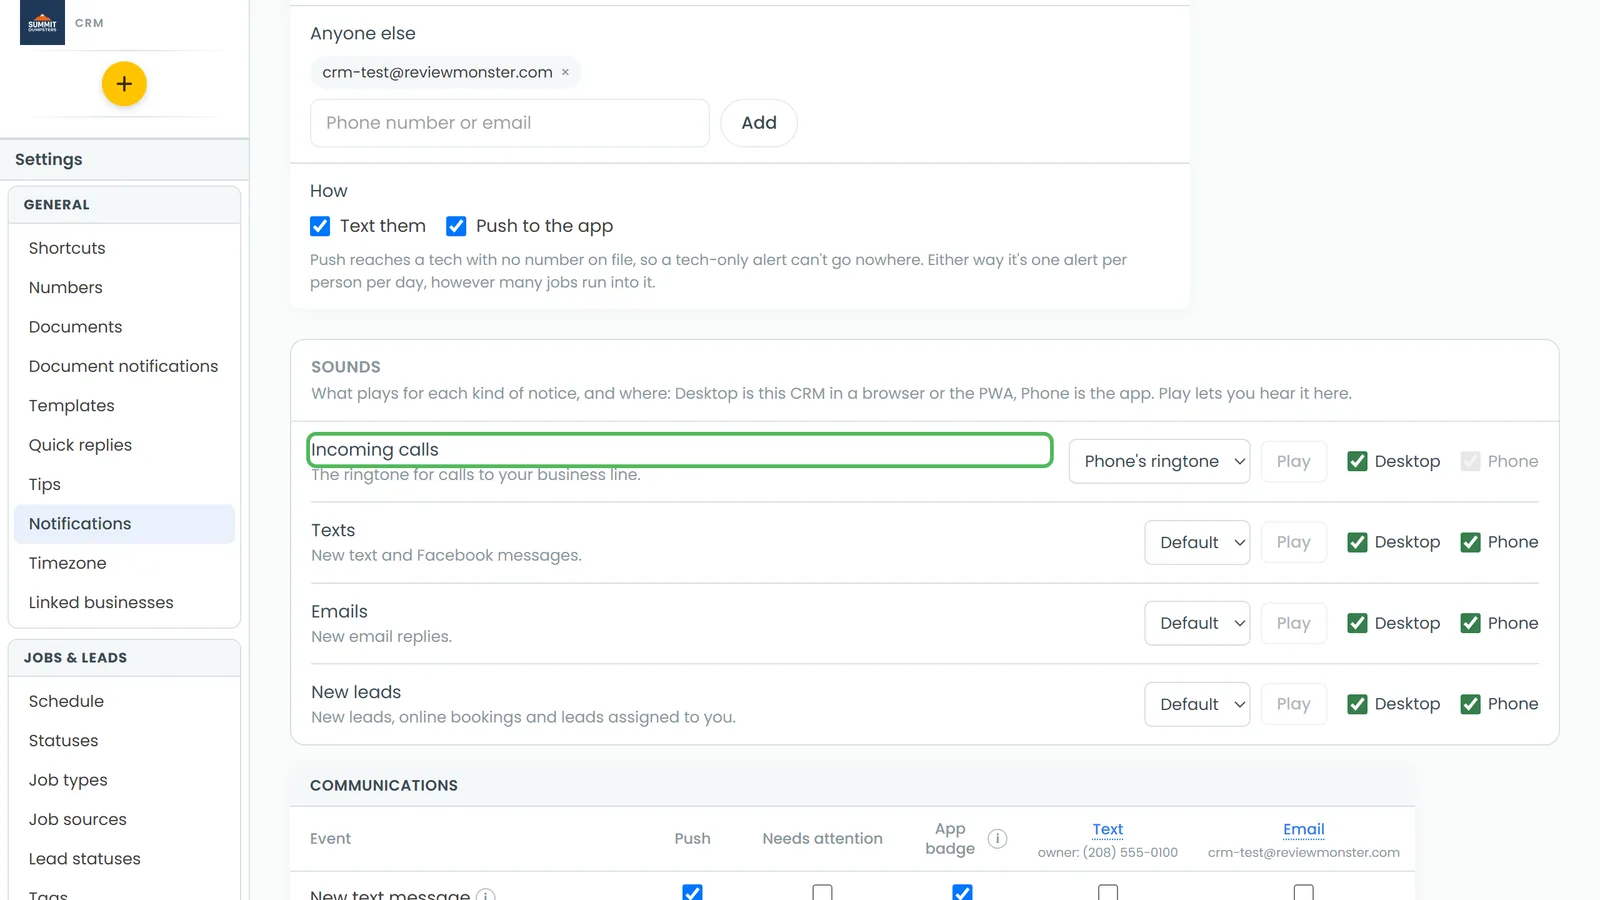
Task: Click the Text column header link
Action: click(x=1108, y=829)
